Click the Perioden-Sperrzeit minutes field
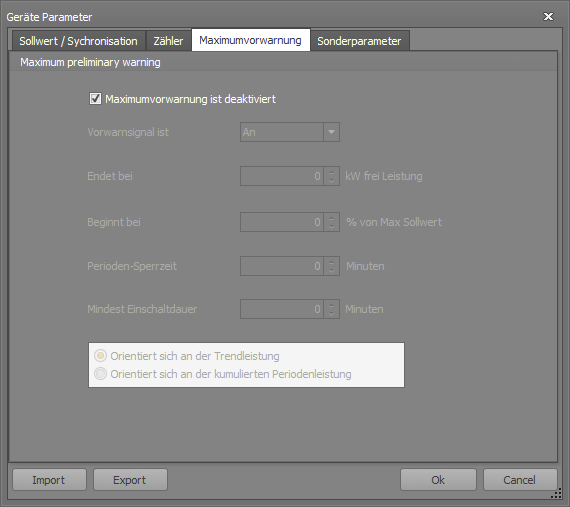Viewport: 570px width, 507px height. click(x=282, y=266)
